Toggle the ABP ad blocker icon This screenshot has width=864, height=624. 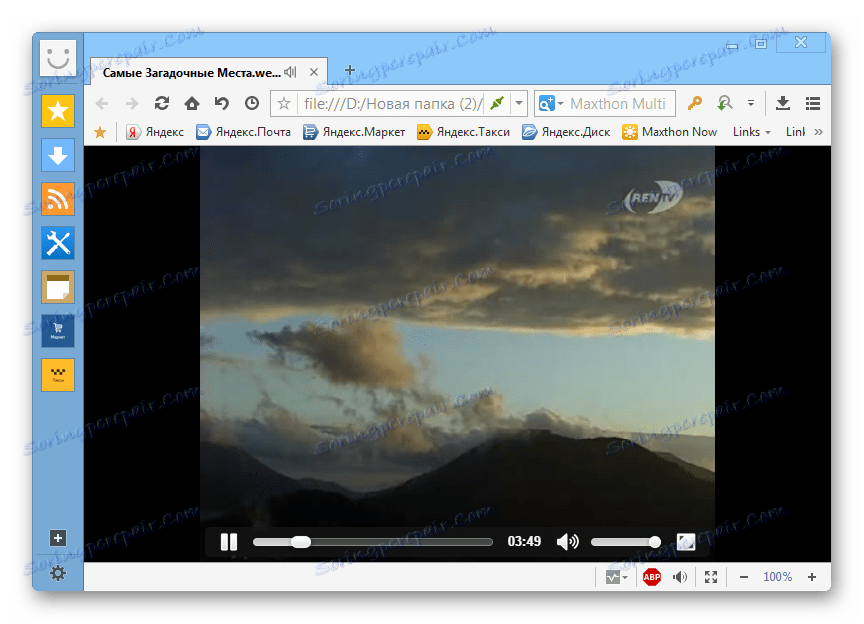[652, 577]
